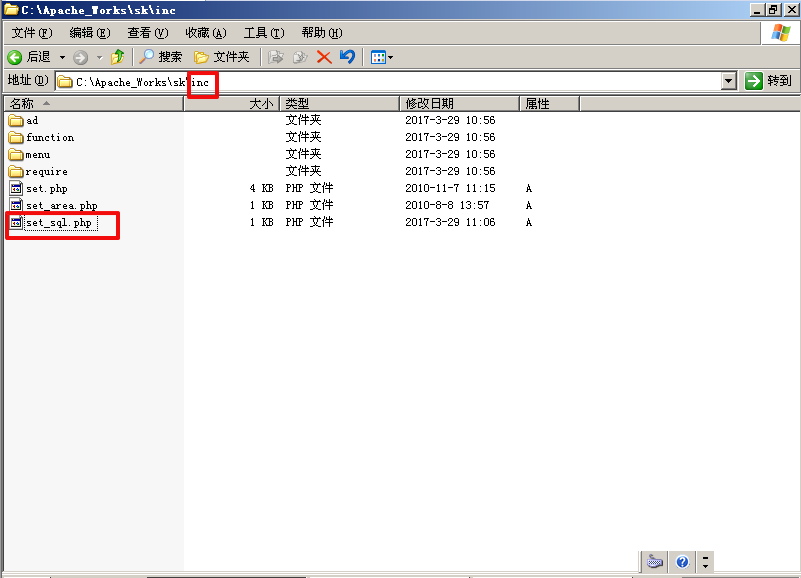
Task: Click the file name set_area.php
Action: 62,205
